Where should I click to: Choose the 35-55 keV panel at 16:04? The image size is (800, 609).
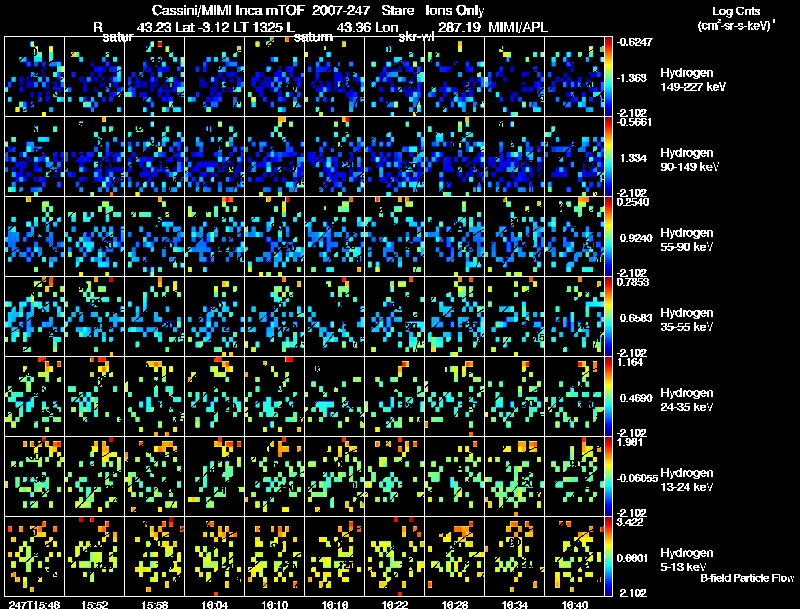[x=215, y=317]
